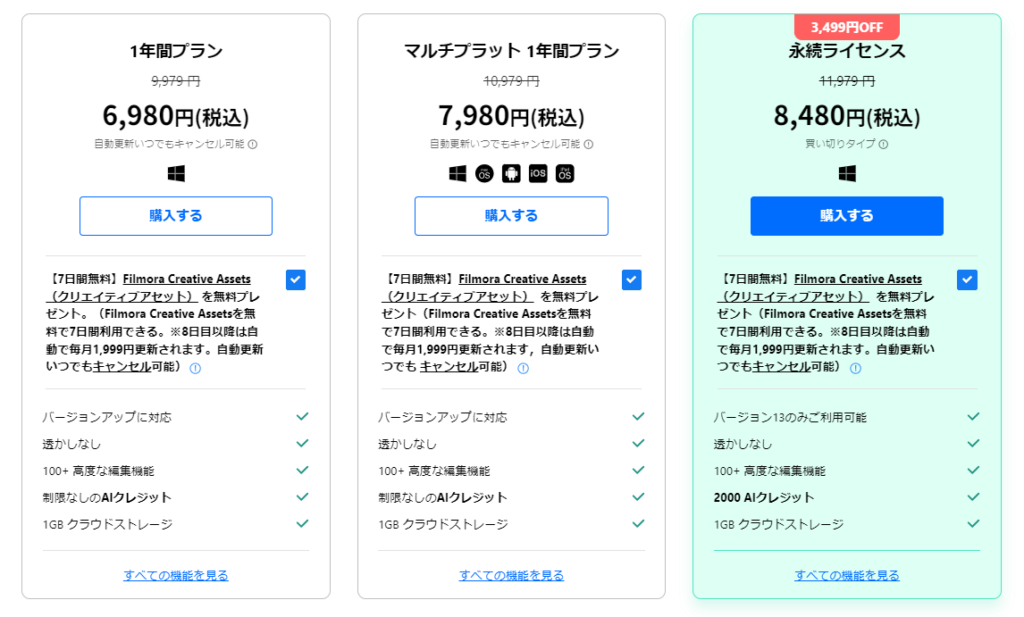Click 購入する for the 1年間プラン
The height and width of the screenshot is (617, 1024).
(176, 216)
